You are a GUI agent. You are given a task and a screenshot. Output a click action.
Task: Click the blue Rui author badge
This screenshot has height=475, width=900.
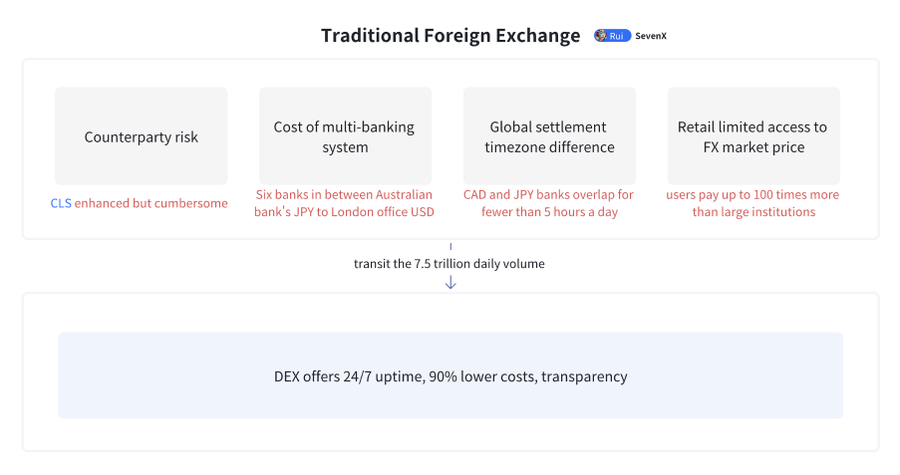click(613, 36)
